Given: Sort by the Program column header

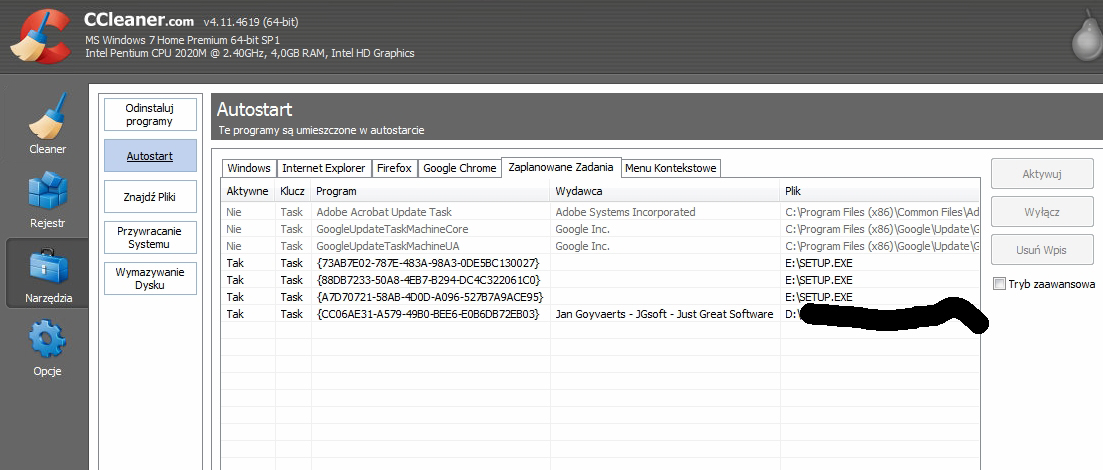Looking at the screenshot, I should (x=430, y=191).
